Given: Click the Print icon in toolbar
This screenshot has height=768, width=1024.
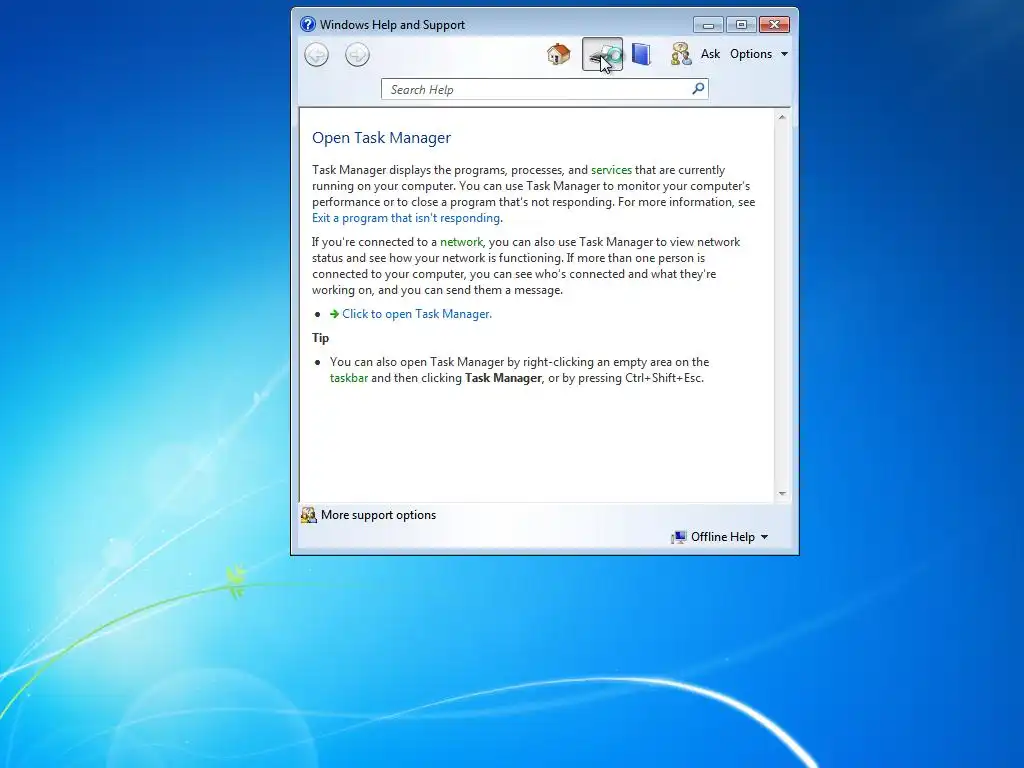Looking at the screenshot, I should coord(602,54).
